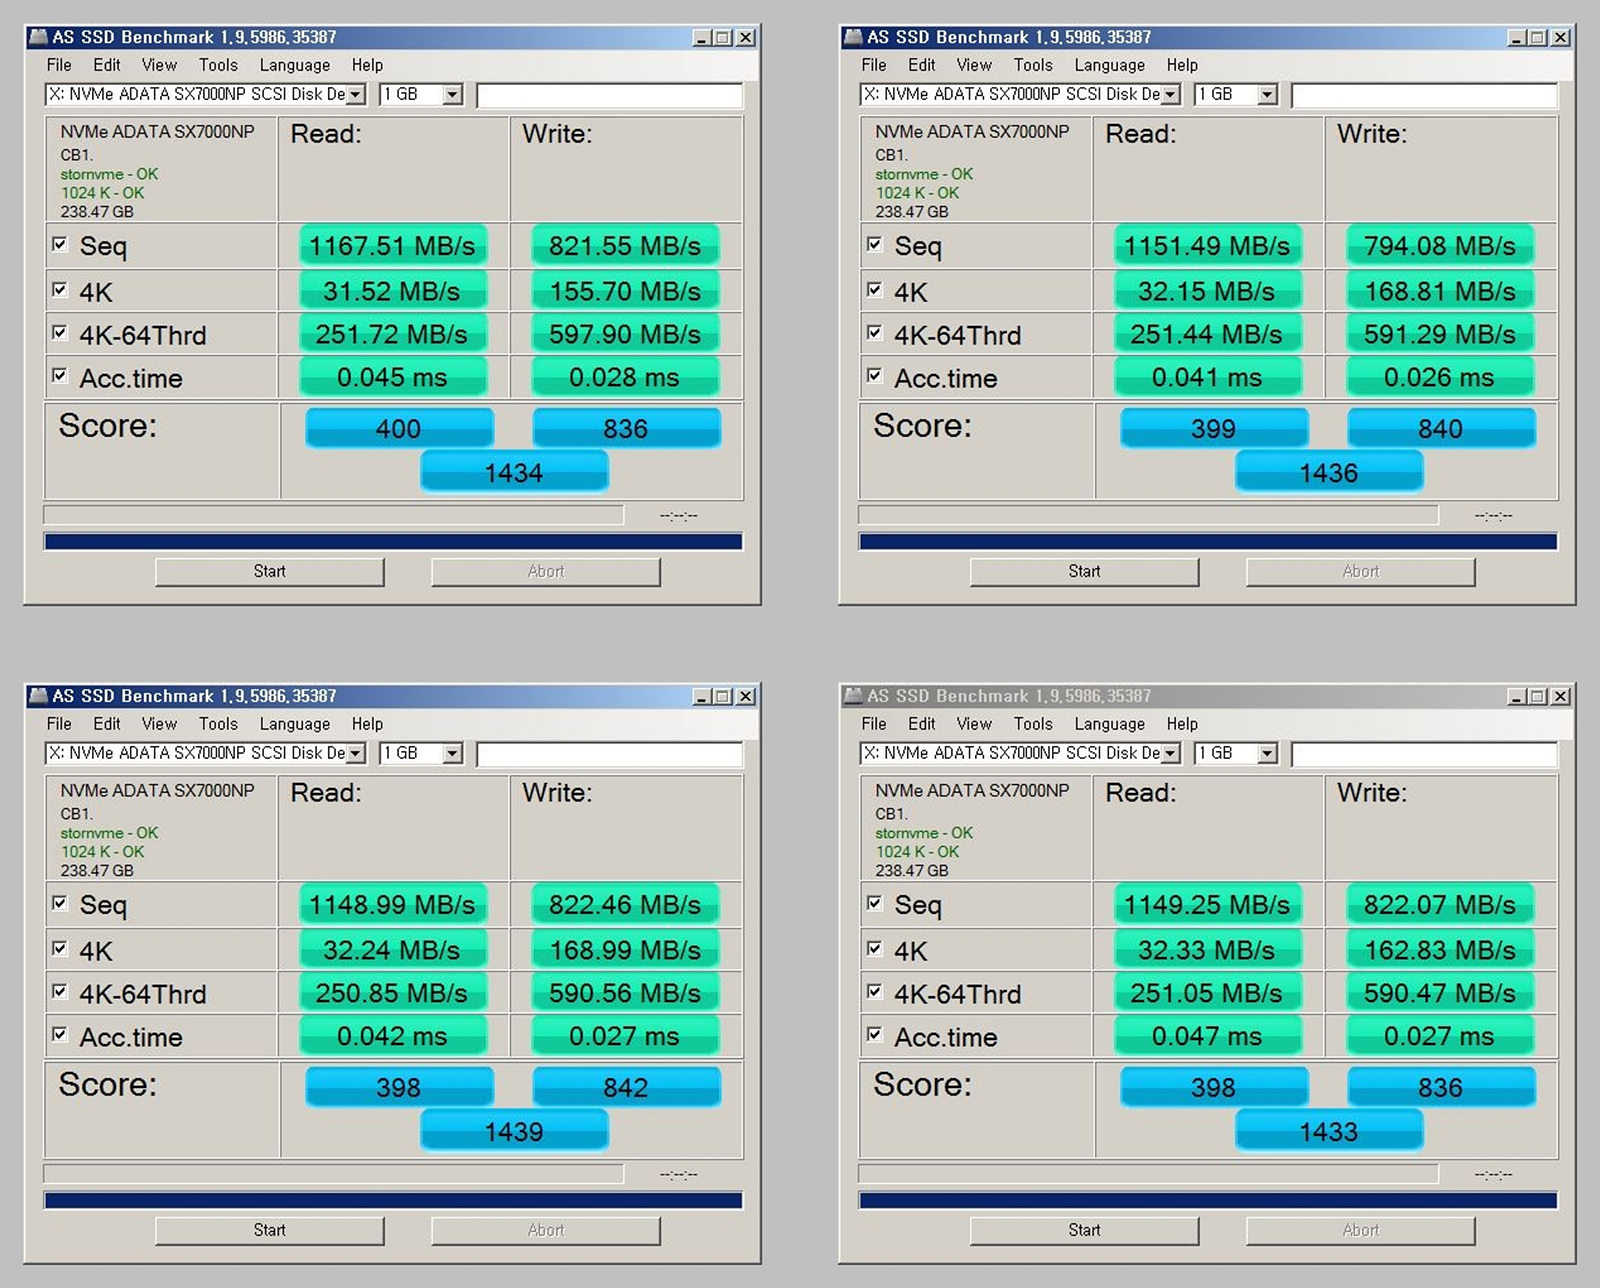Viewport: 1600px width, 1288px height.
Task: Disable Acc.time test in top-left window
Action: [60, 374]
